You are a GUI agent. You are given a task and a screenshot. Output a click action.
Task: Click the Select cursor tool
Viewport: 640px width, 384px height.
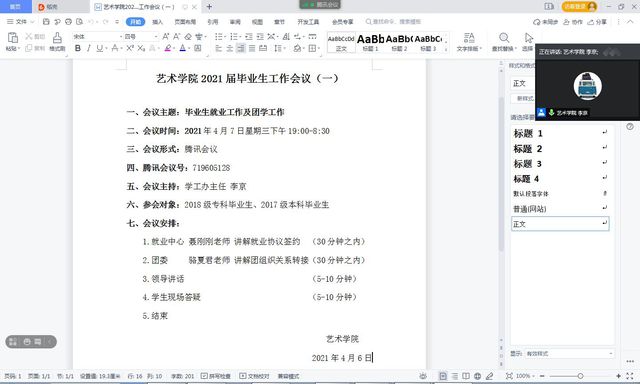528,42
